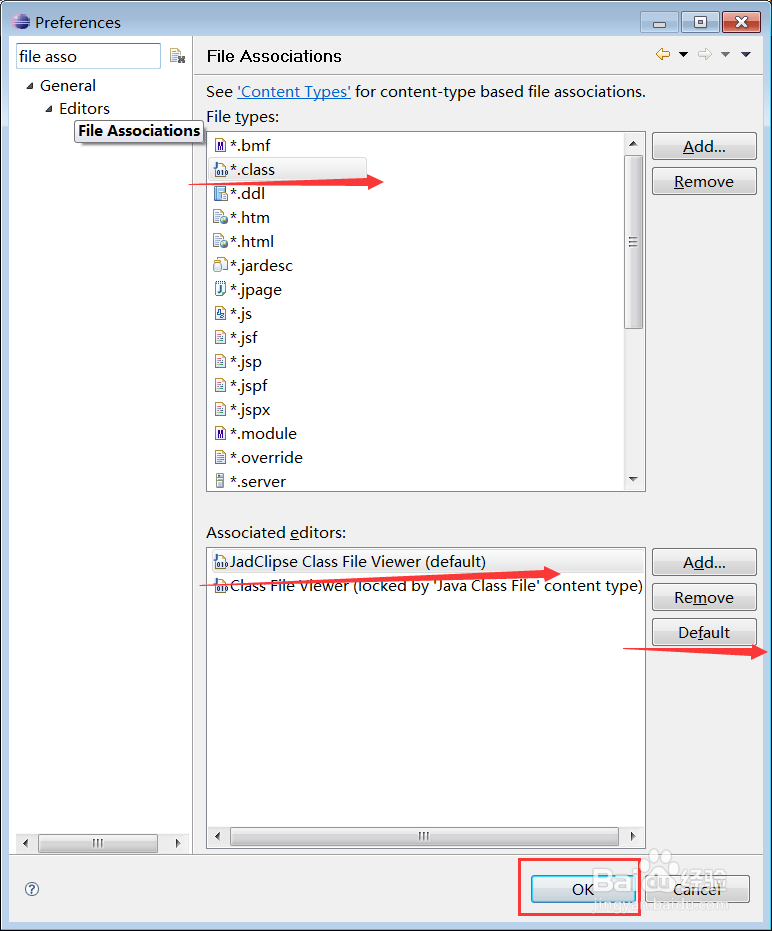
Task: Click the file types vertical scrollbar thumb
Action: click(633, 242)
